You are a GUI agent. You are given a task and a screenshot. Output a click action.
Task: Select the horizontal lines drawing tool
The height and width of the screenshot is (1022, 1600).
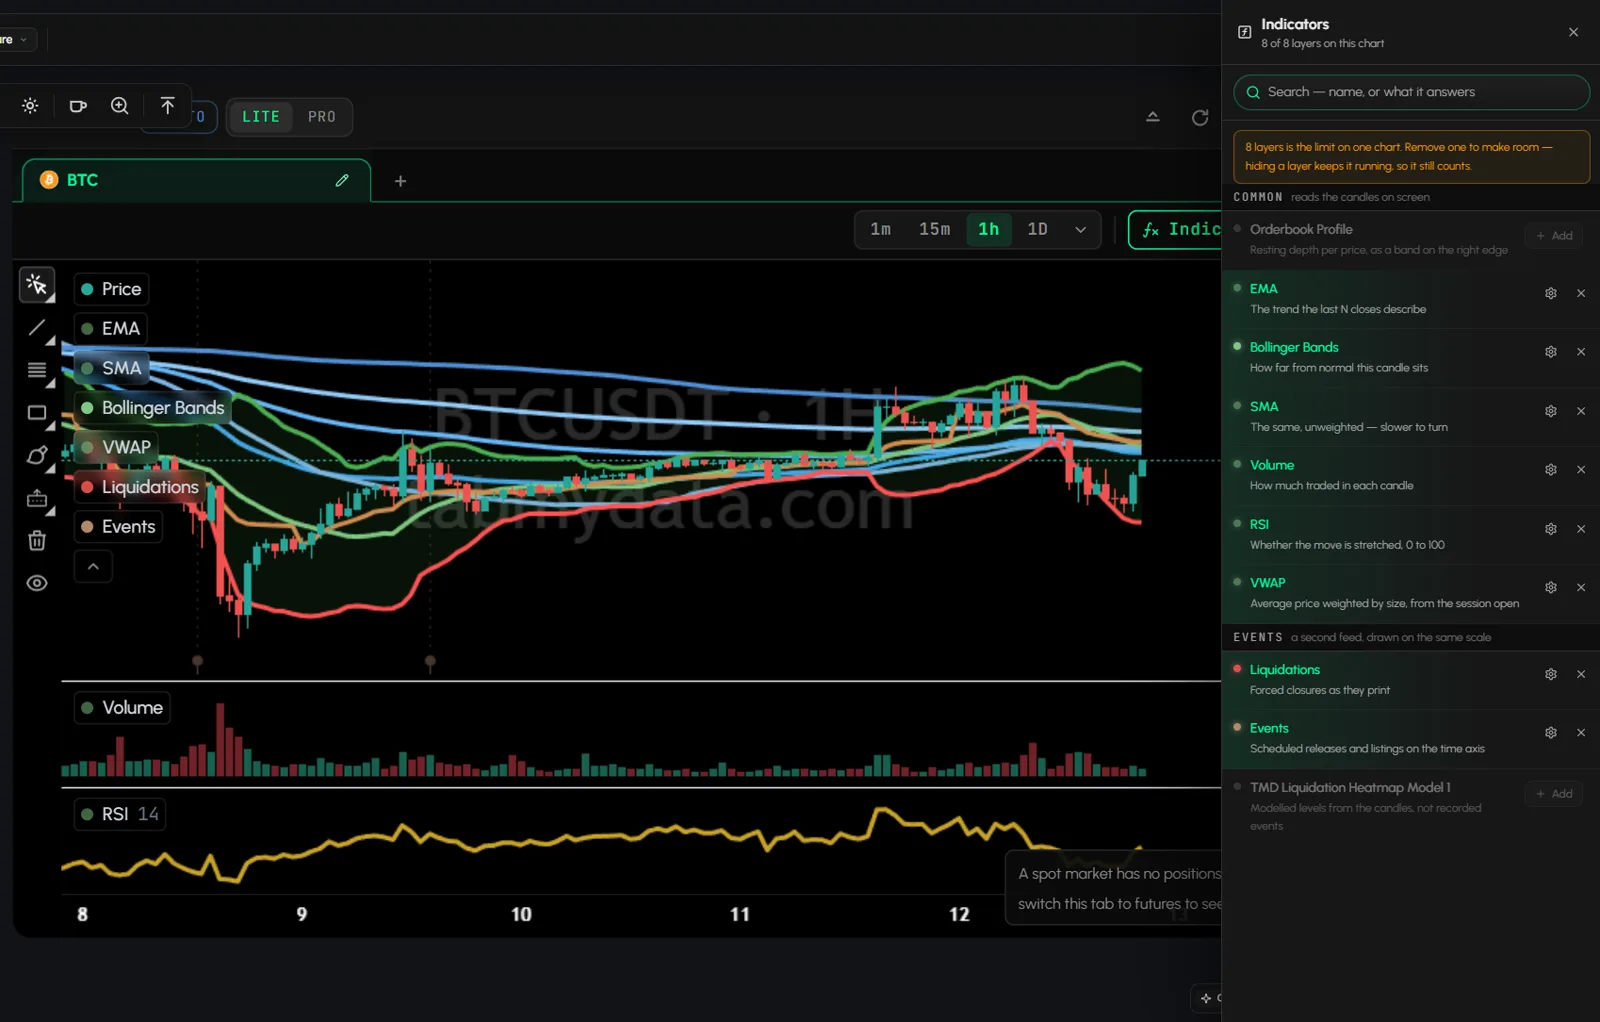coord(37,370)
